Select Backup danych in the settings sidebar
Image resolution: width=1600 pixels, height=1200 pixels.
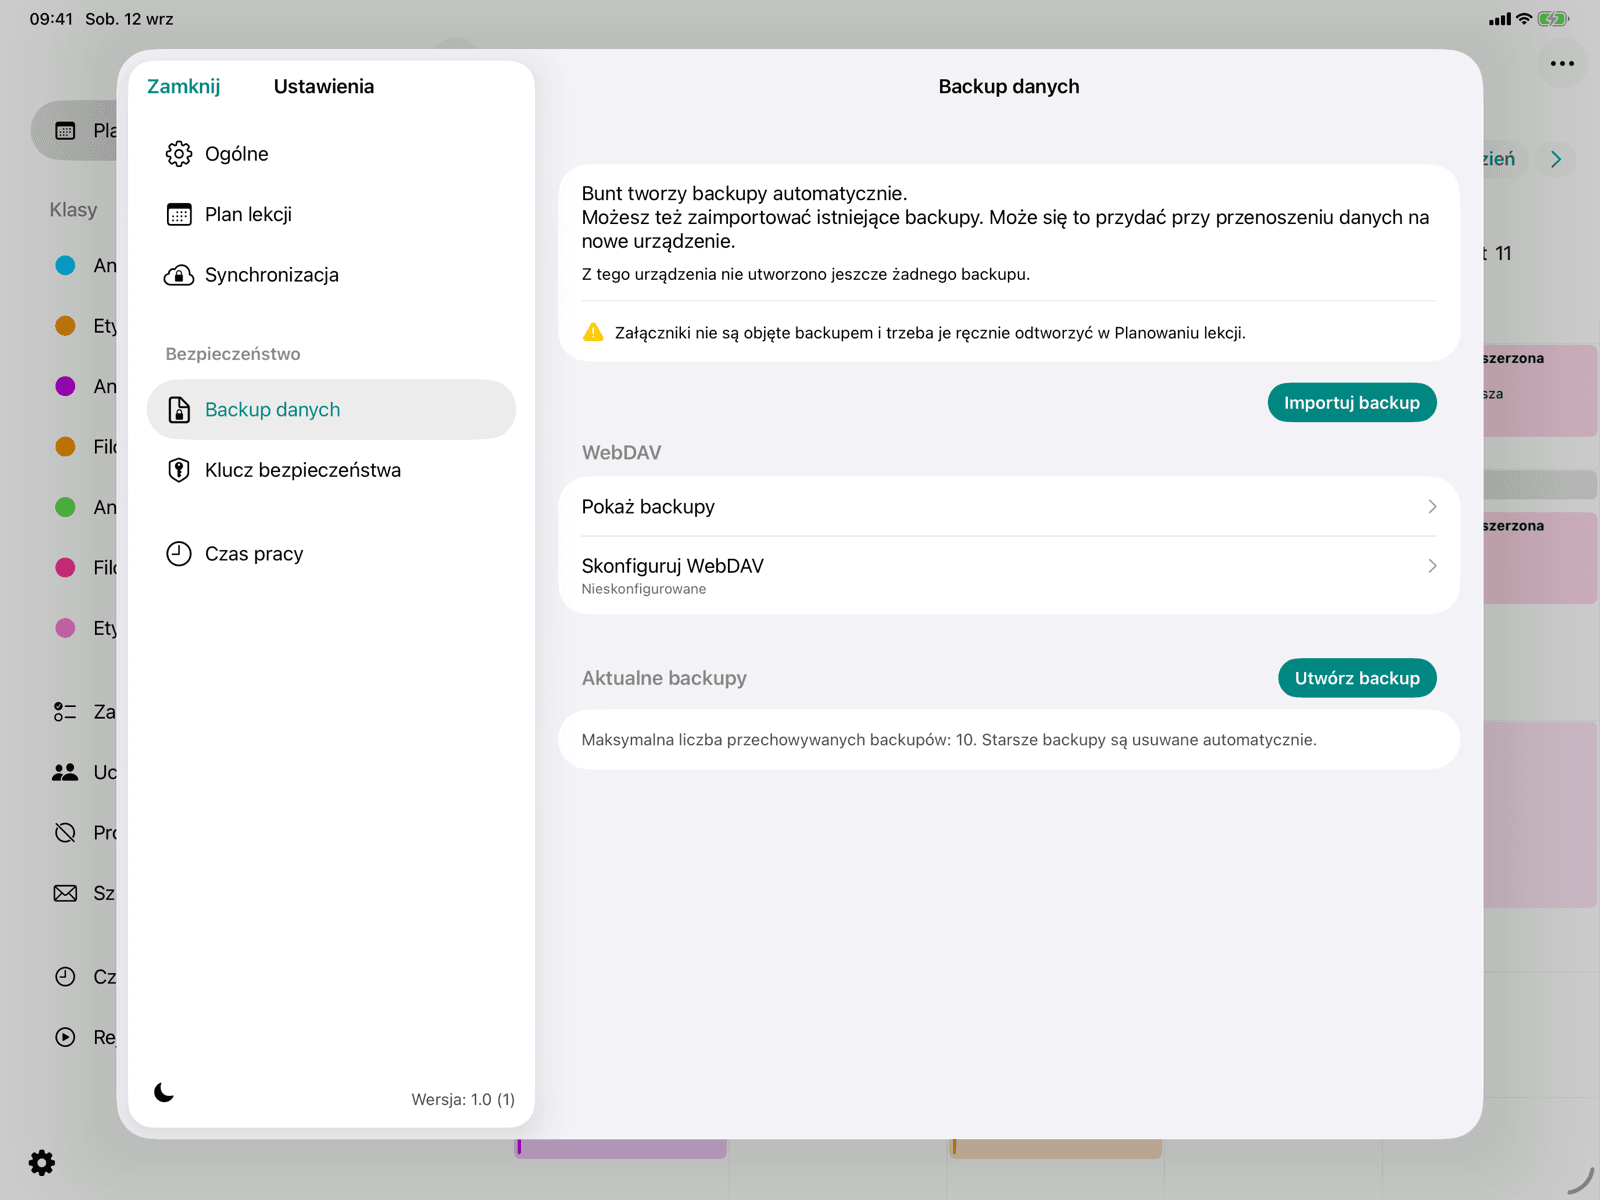point(331,409)
